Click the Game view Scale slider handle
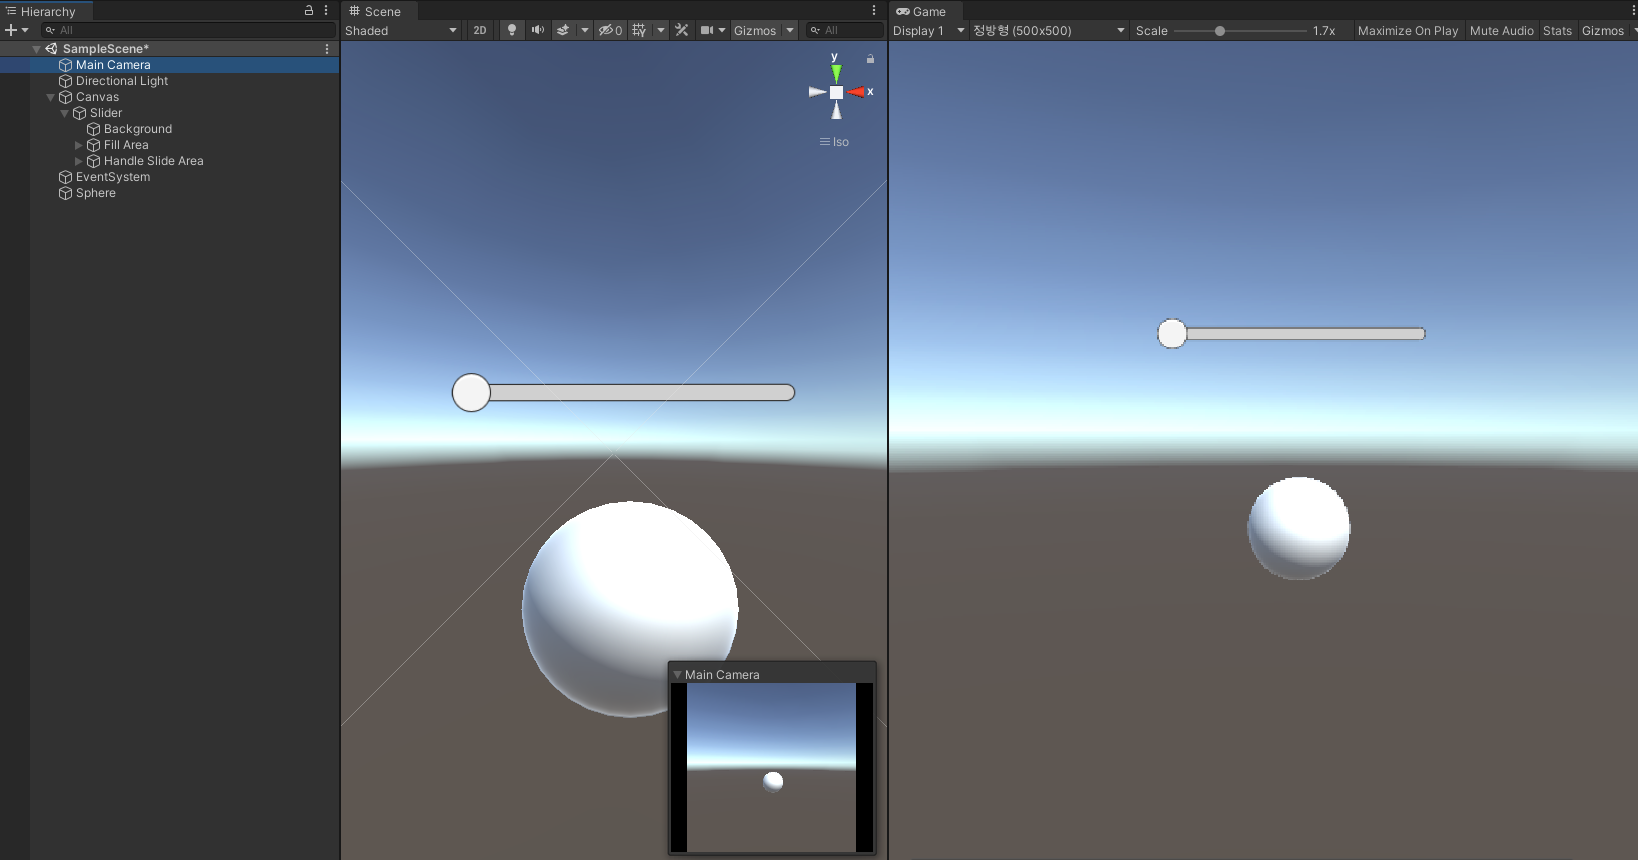Screen dimensions: 1638x860 pyautogui.click(x=1220, y=31)
